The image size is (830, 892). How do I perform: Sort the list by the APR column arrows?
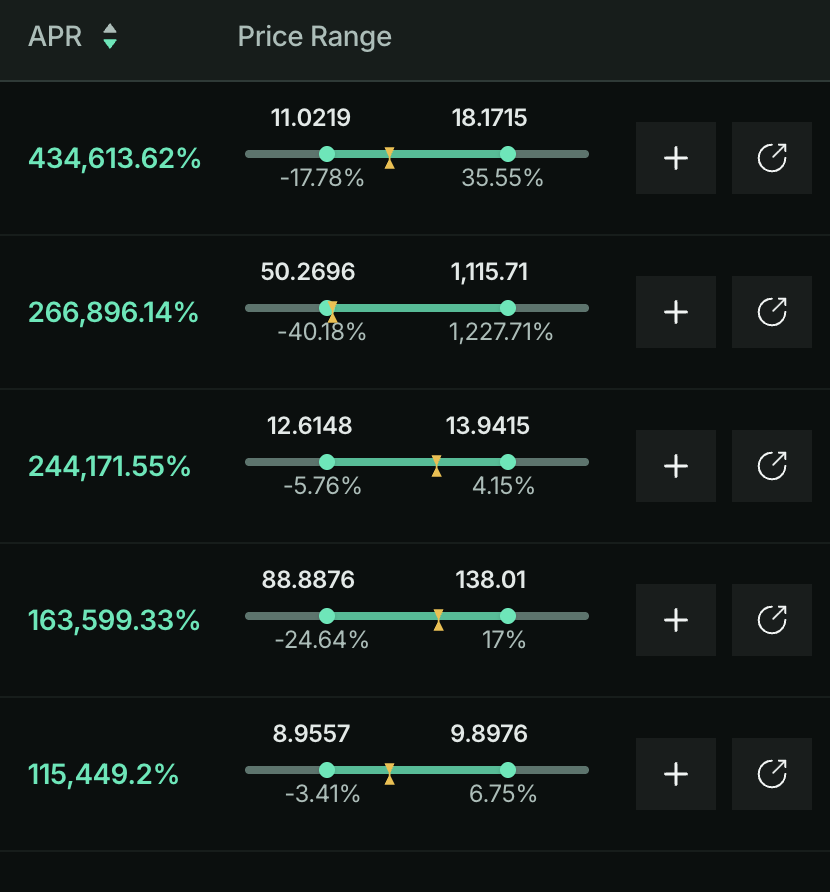point(110,36)
